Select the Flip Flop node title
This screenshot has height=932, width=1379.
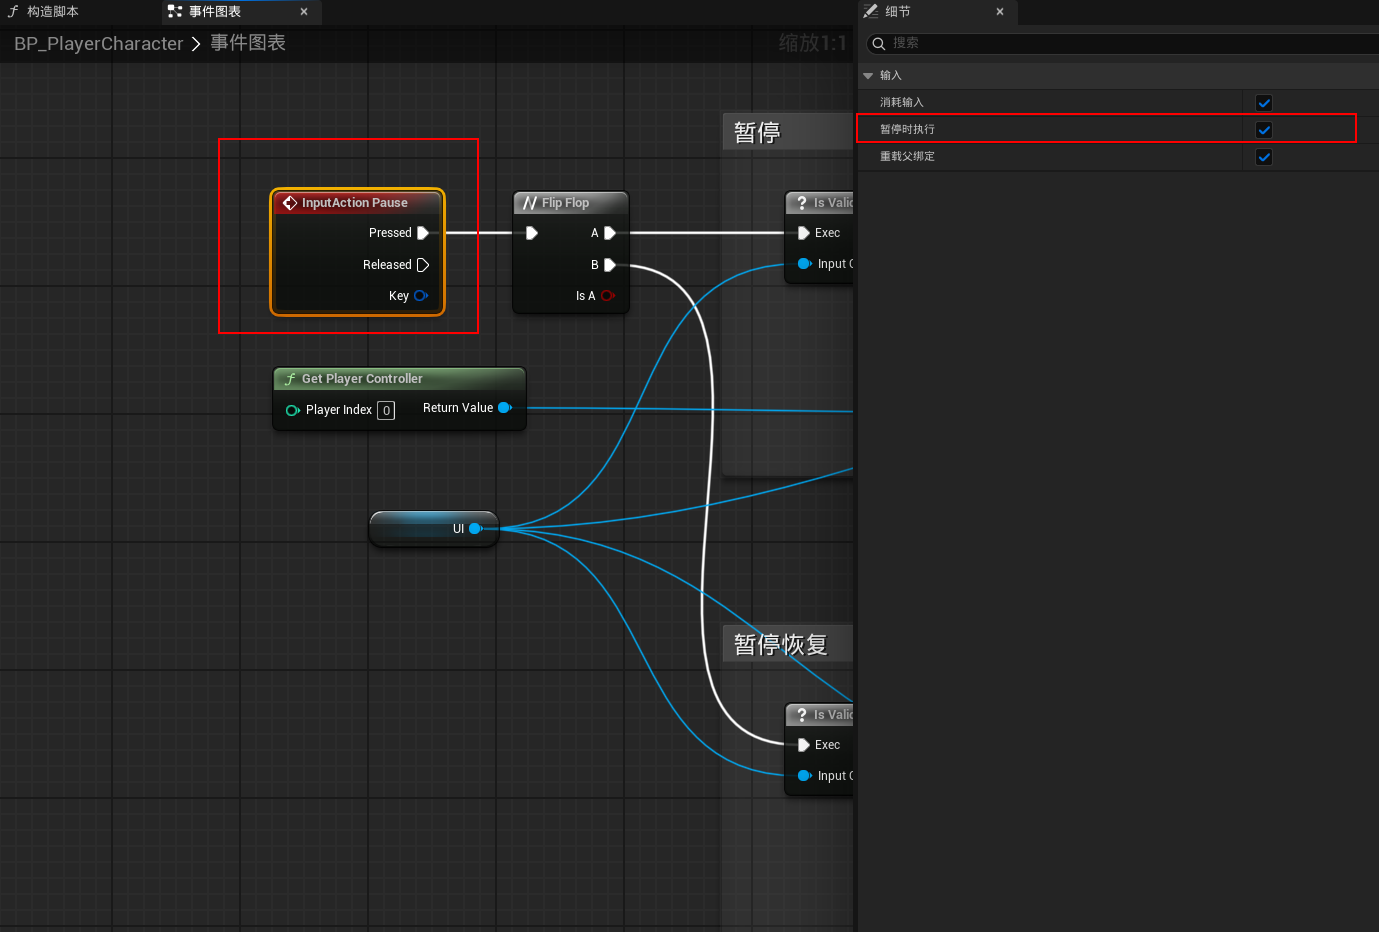pos(565,203)
